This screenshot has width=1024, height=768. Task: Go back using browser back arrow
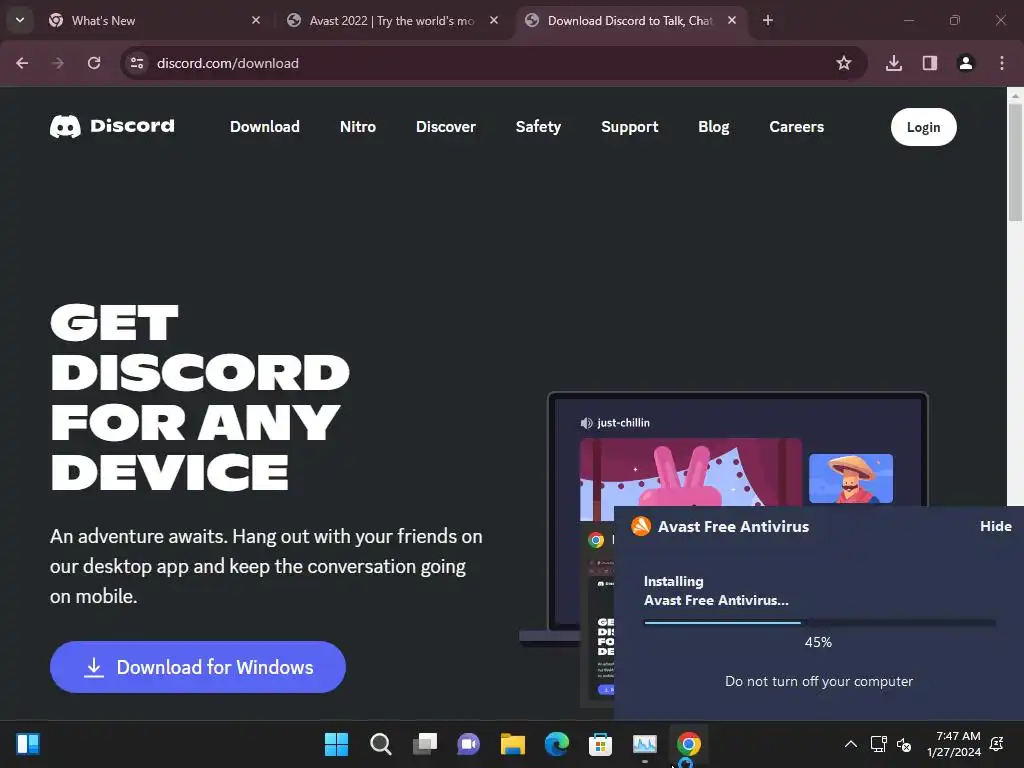22,63
